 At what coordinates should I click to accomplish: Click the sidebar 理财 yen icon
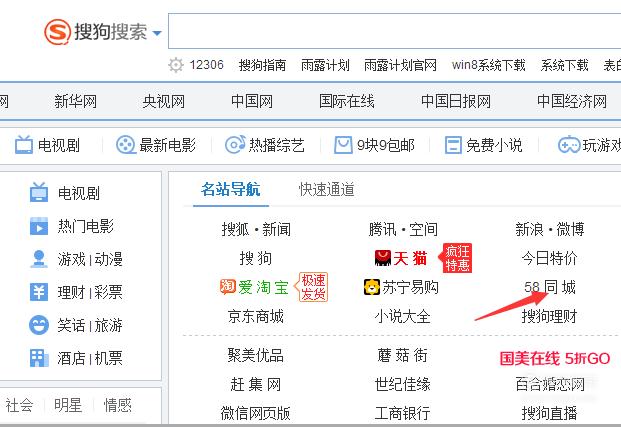39,292
